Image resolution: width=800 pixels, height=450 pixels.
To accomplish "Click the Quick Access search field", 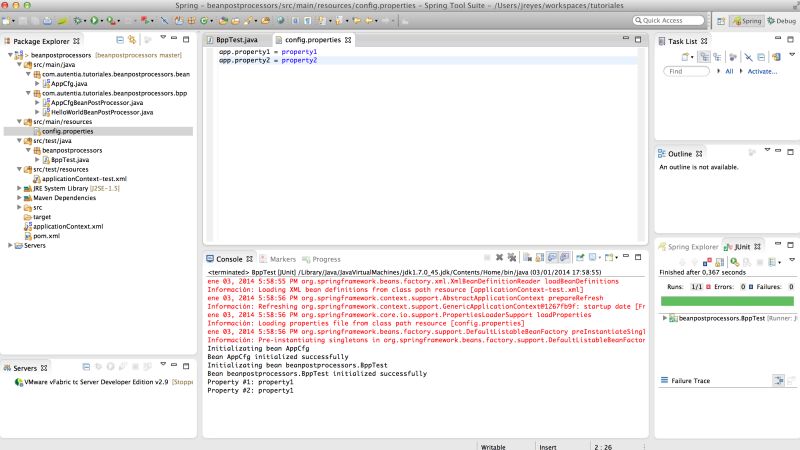I will [x=668, y=20].
